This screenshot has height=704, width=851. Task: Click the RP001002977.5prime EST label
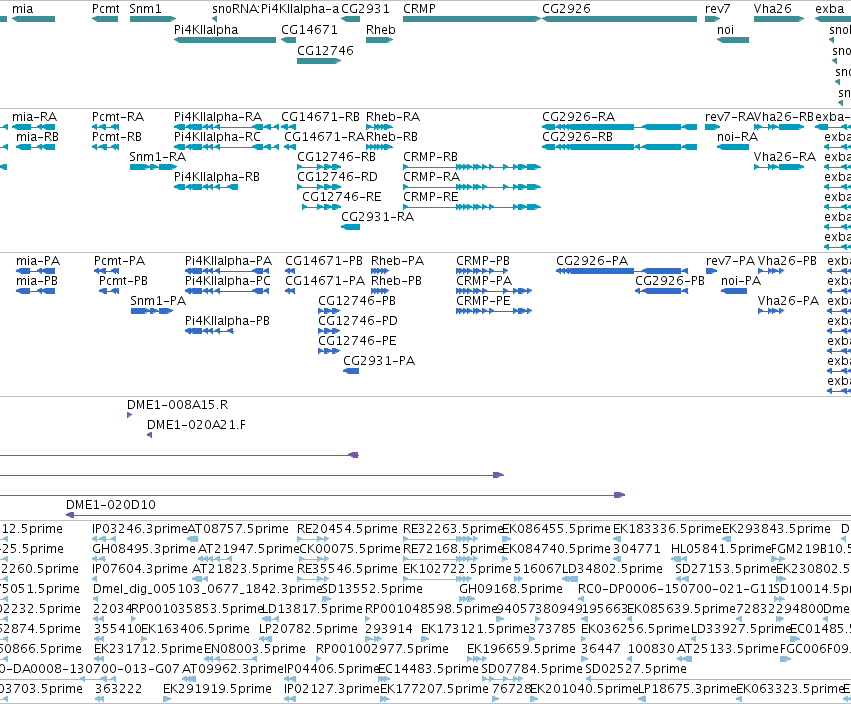[x=382, y=649]
